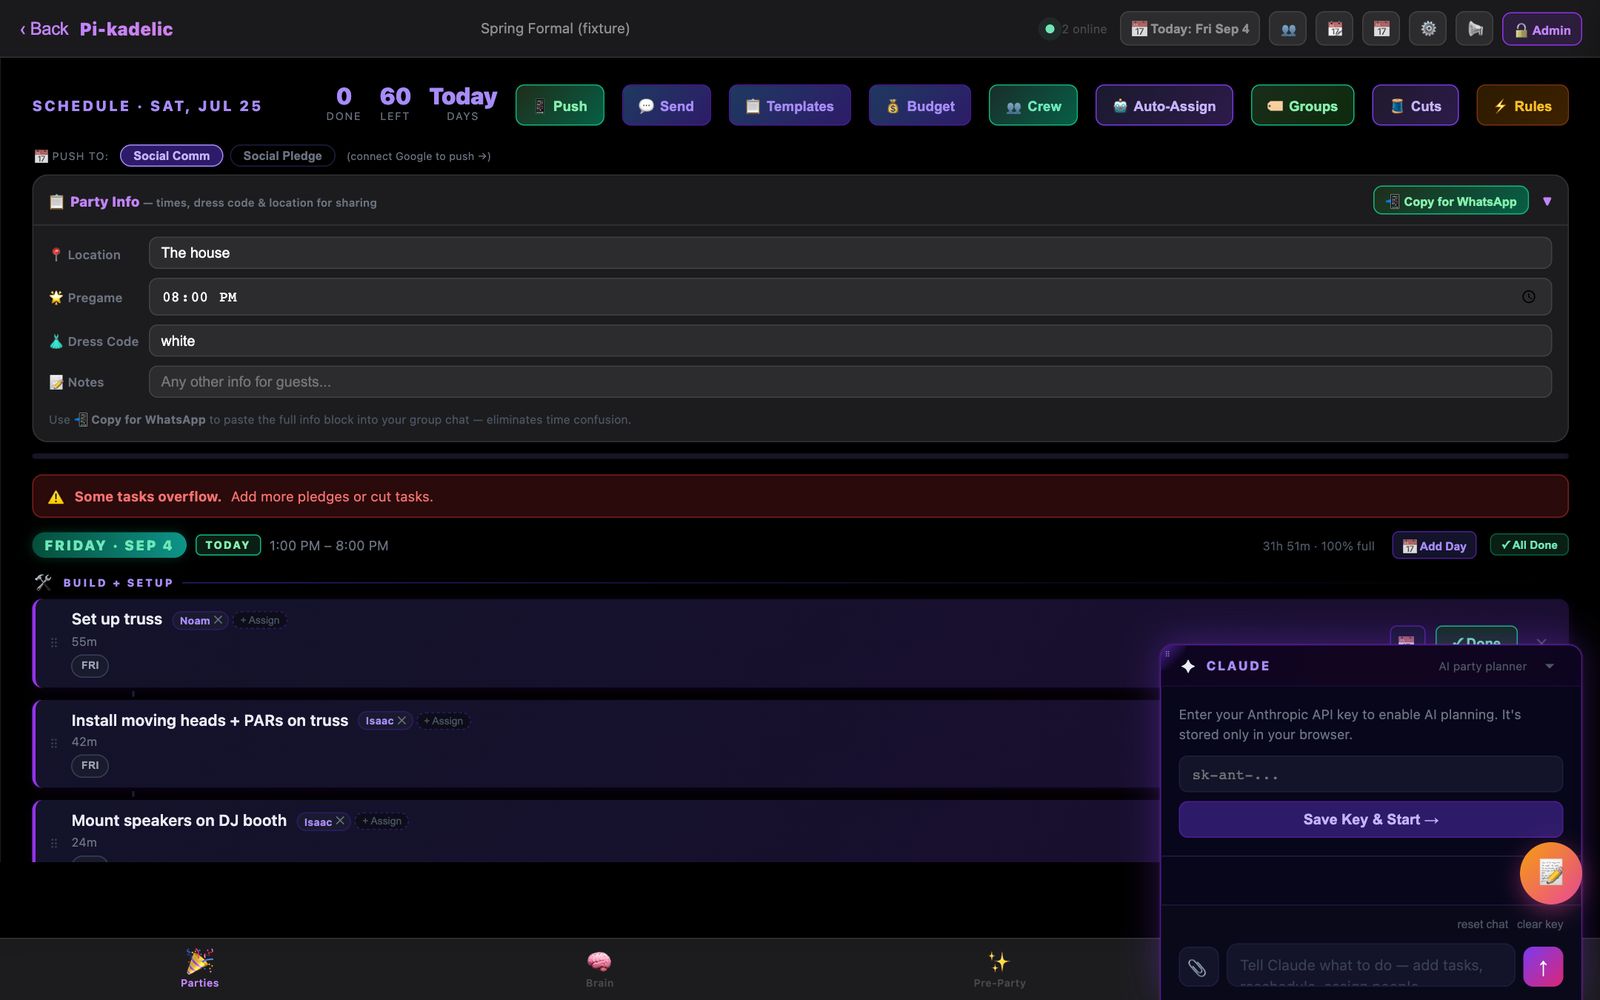Click the connect Google to push link
Screen dimensions: 1600x1000
pyautogui.click(x=418, y=156)
